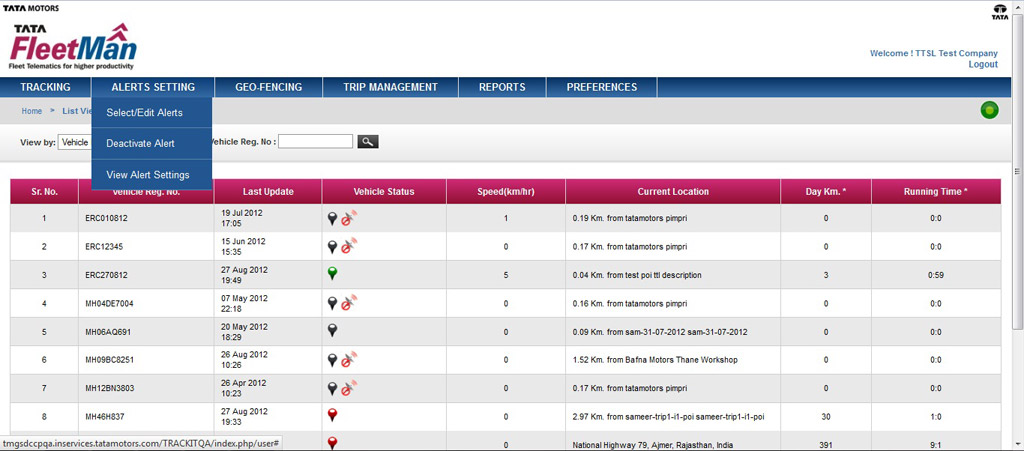
Task: Click black pin icon for MH12BN3803
Action: point(332,388)
